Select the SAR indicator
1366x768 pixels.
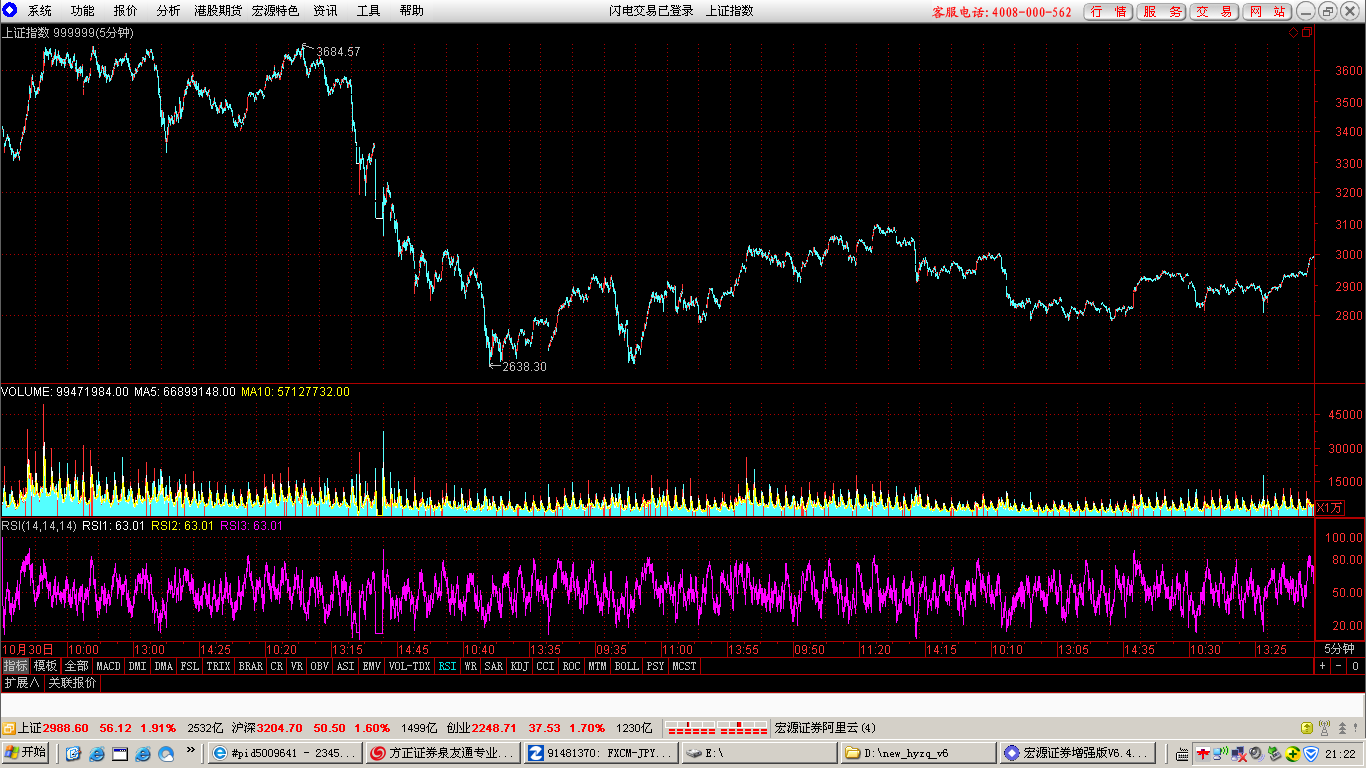[x=494, y=666]
